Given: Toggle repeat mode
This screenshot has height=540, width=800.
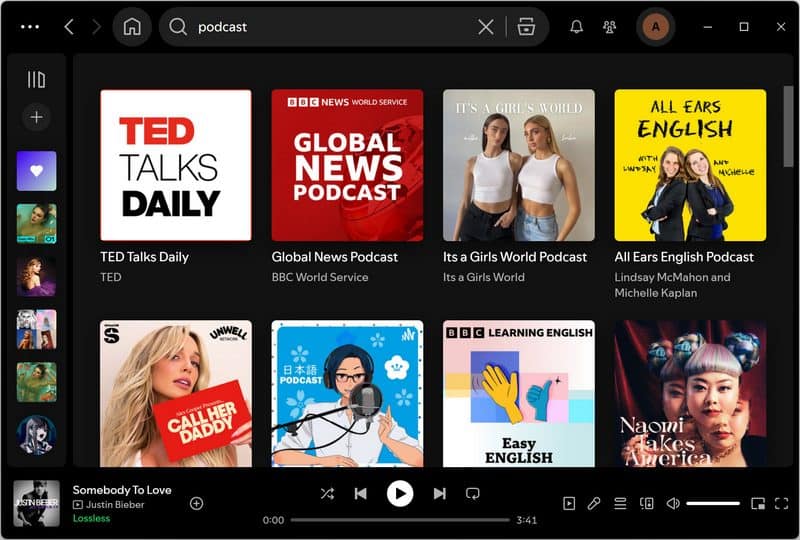Looking at the screenshot, I should (472, 494).
